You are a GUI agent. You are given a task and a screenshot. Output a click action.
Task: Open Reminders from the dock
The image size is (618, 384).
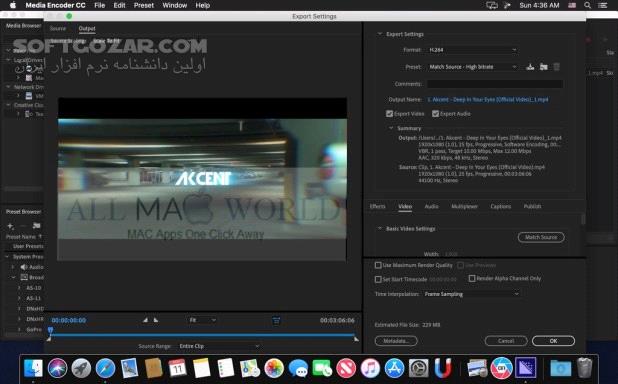pyautogui.click(x=225, y=369)
